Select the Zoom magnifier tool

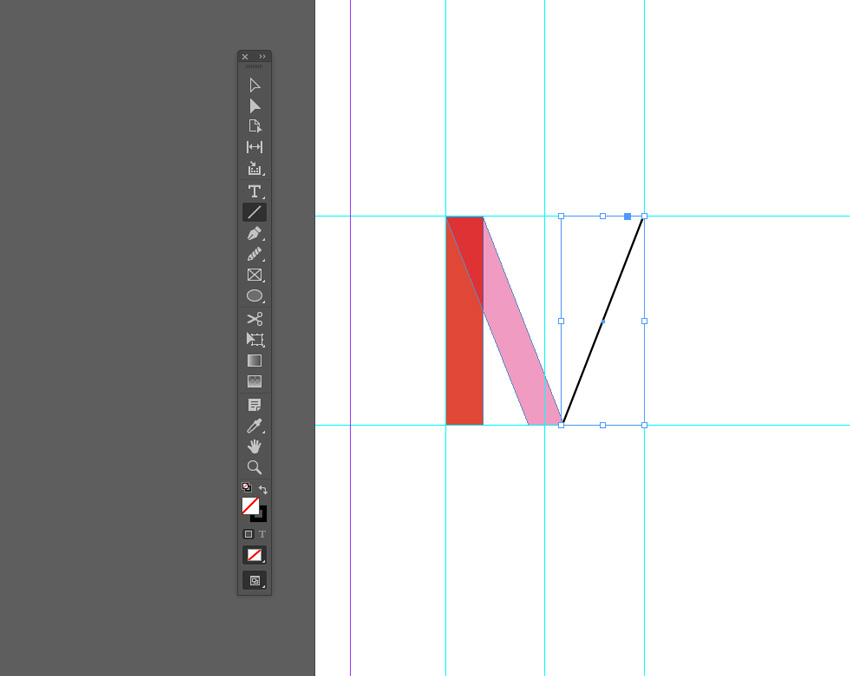pos(254,467)
